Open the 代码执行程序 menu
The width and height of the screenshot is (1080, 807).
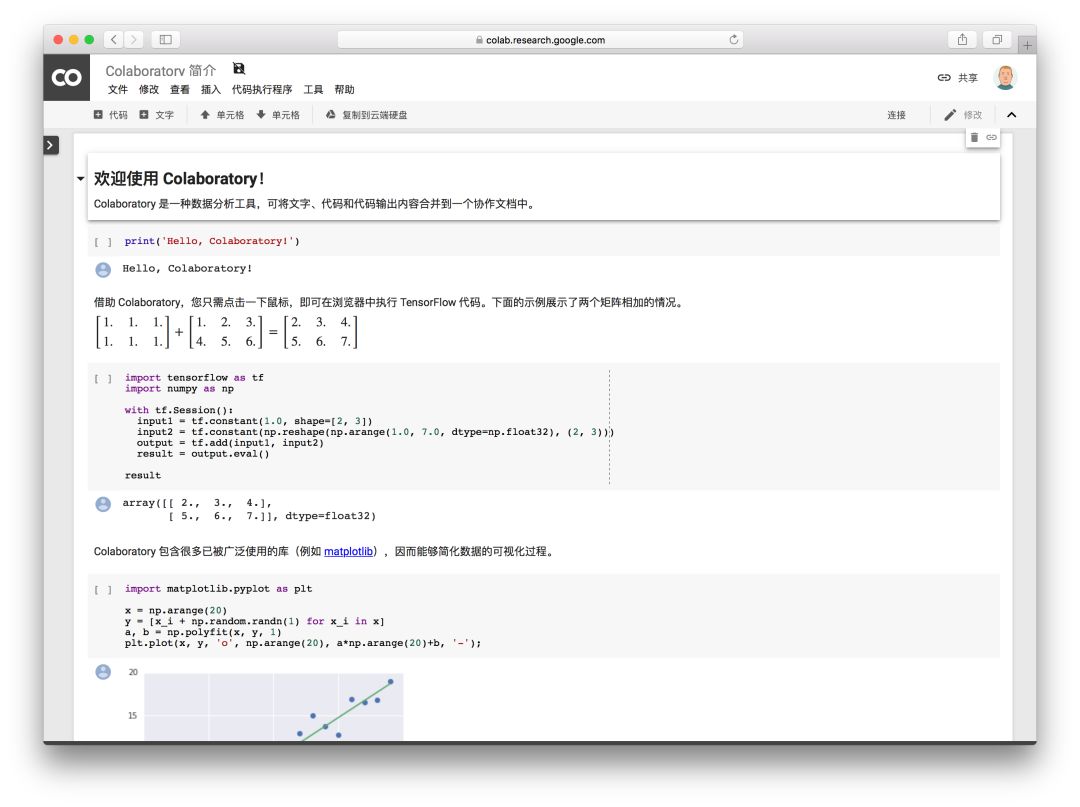pos(262,90)
